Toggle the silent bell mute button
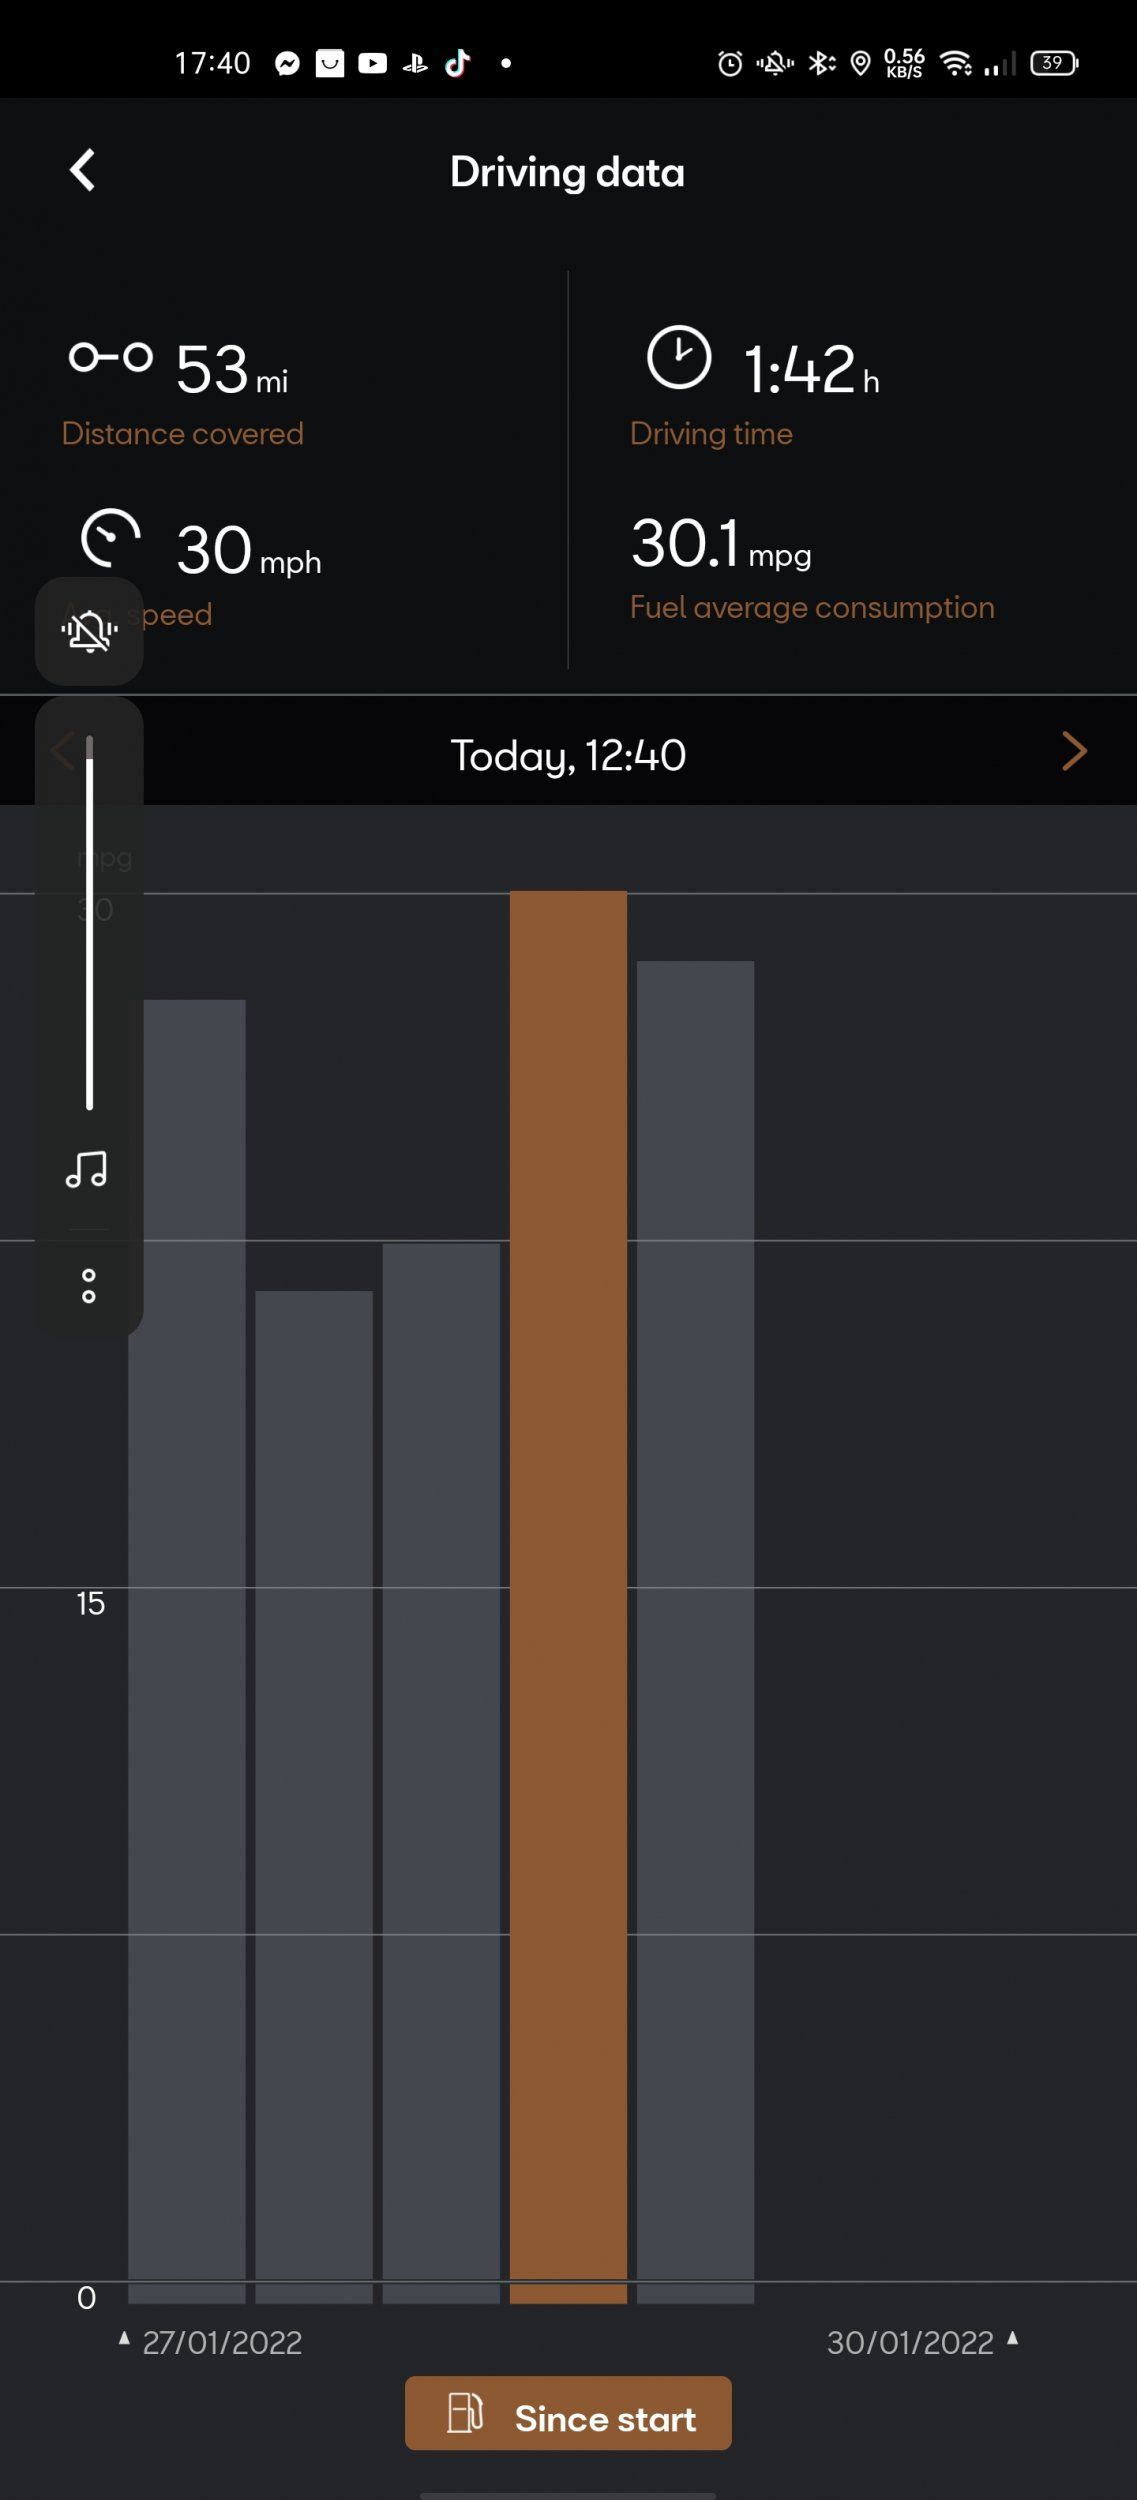The image size is (1137, 2500). pyautogui.click(x=89, y=631)
